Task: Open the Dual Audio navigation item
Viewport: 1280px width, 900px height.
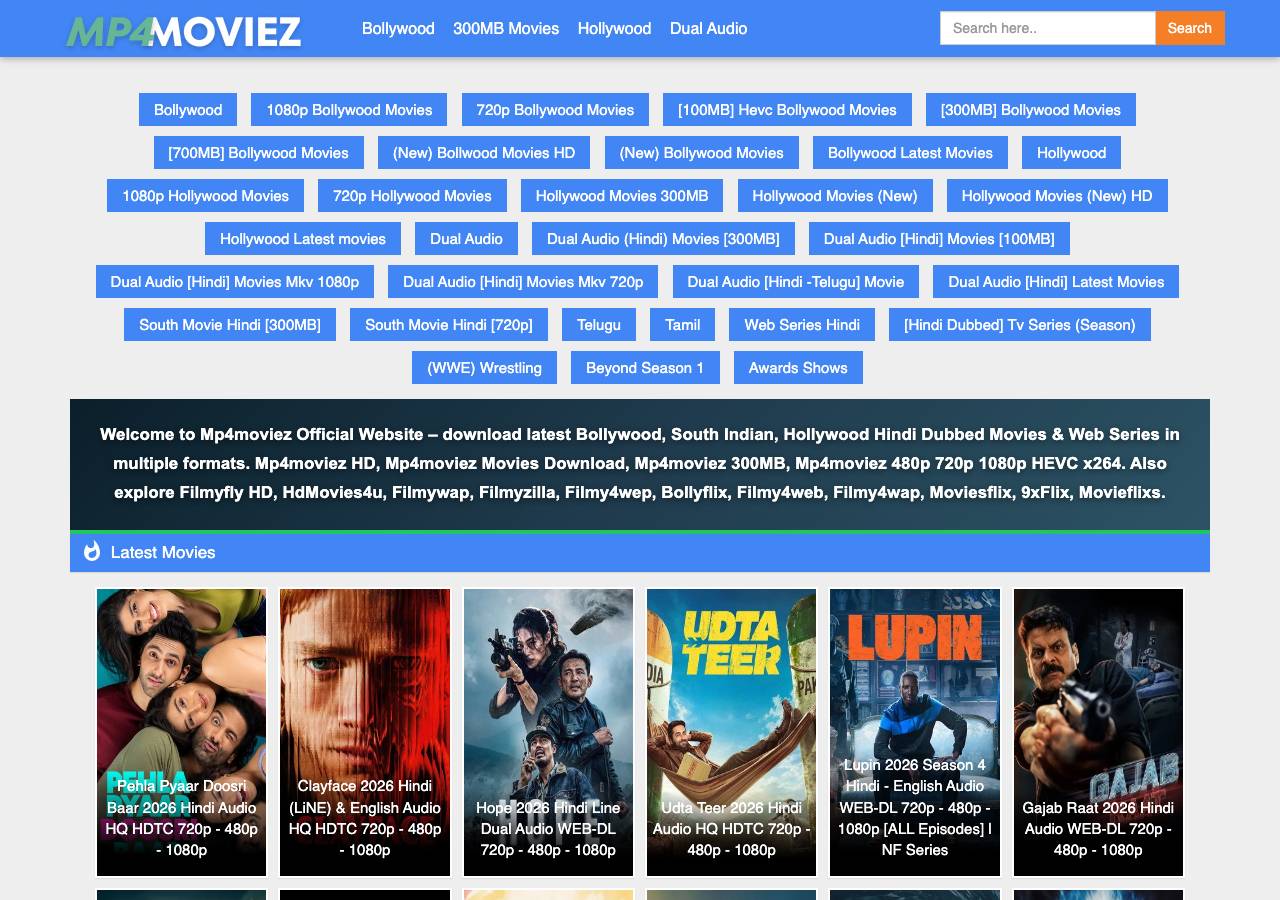Action: coord(708,28)
